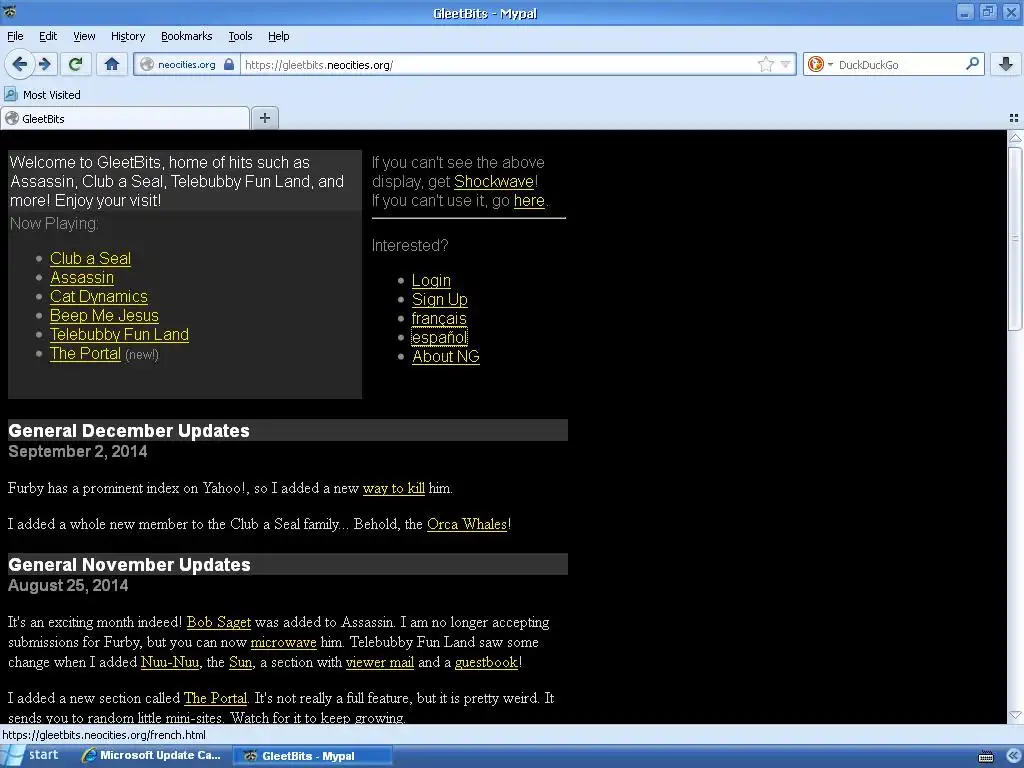Image resolution: width=1024 pixels, height=768 pixels.
Task: Switch to the español version link
Action: (440, 337)
